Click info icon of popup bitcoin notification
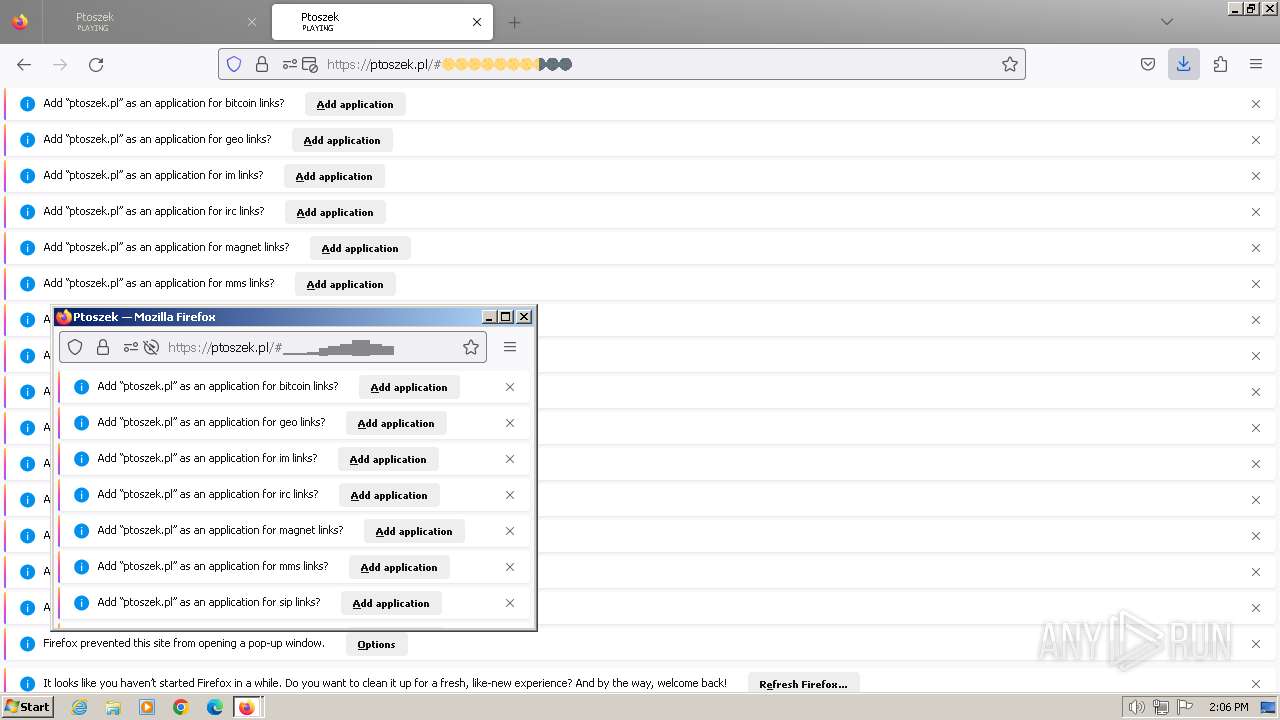The width and height of the screenshot is (1280, 720). click(81, 387)
